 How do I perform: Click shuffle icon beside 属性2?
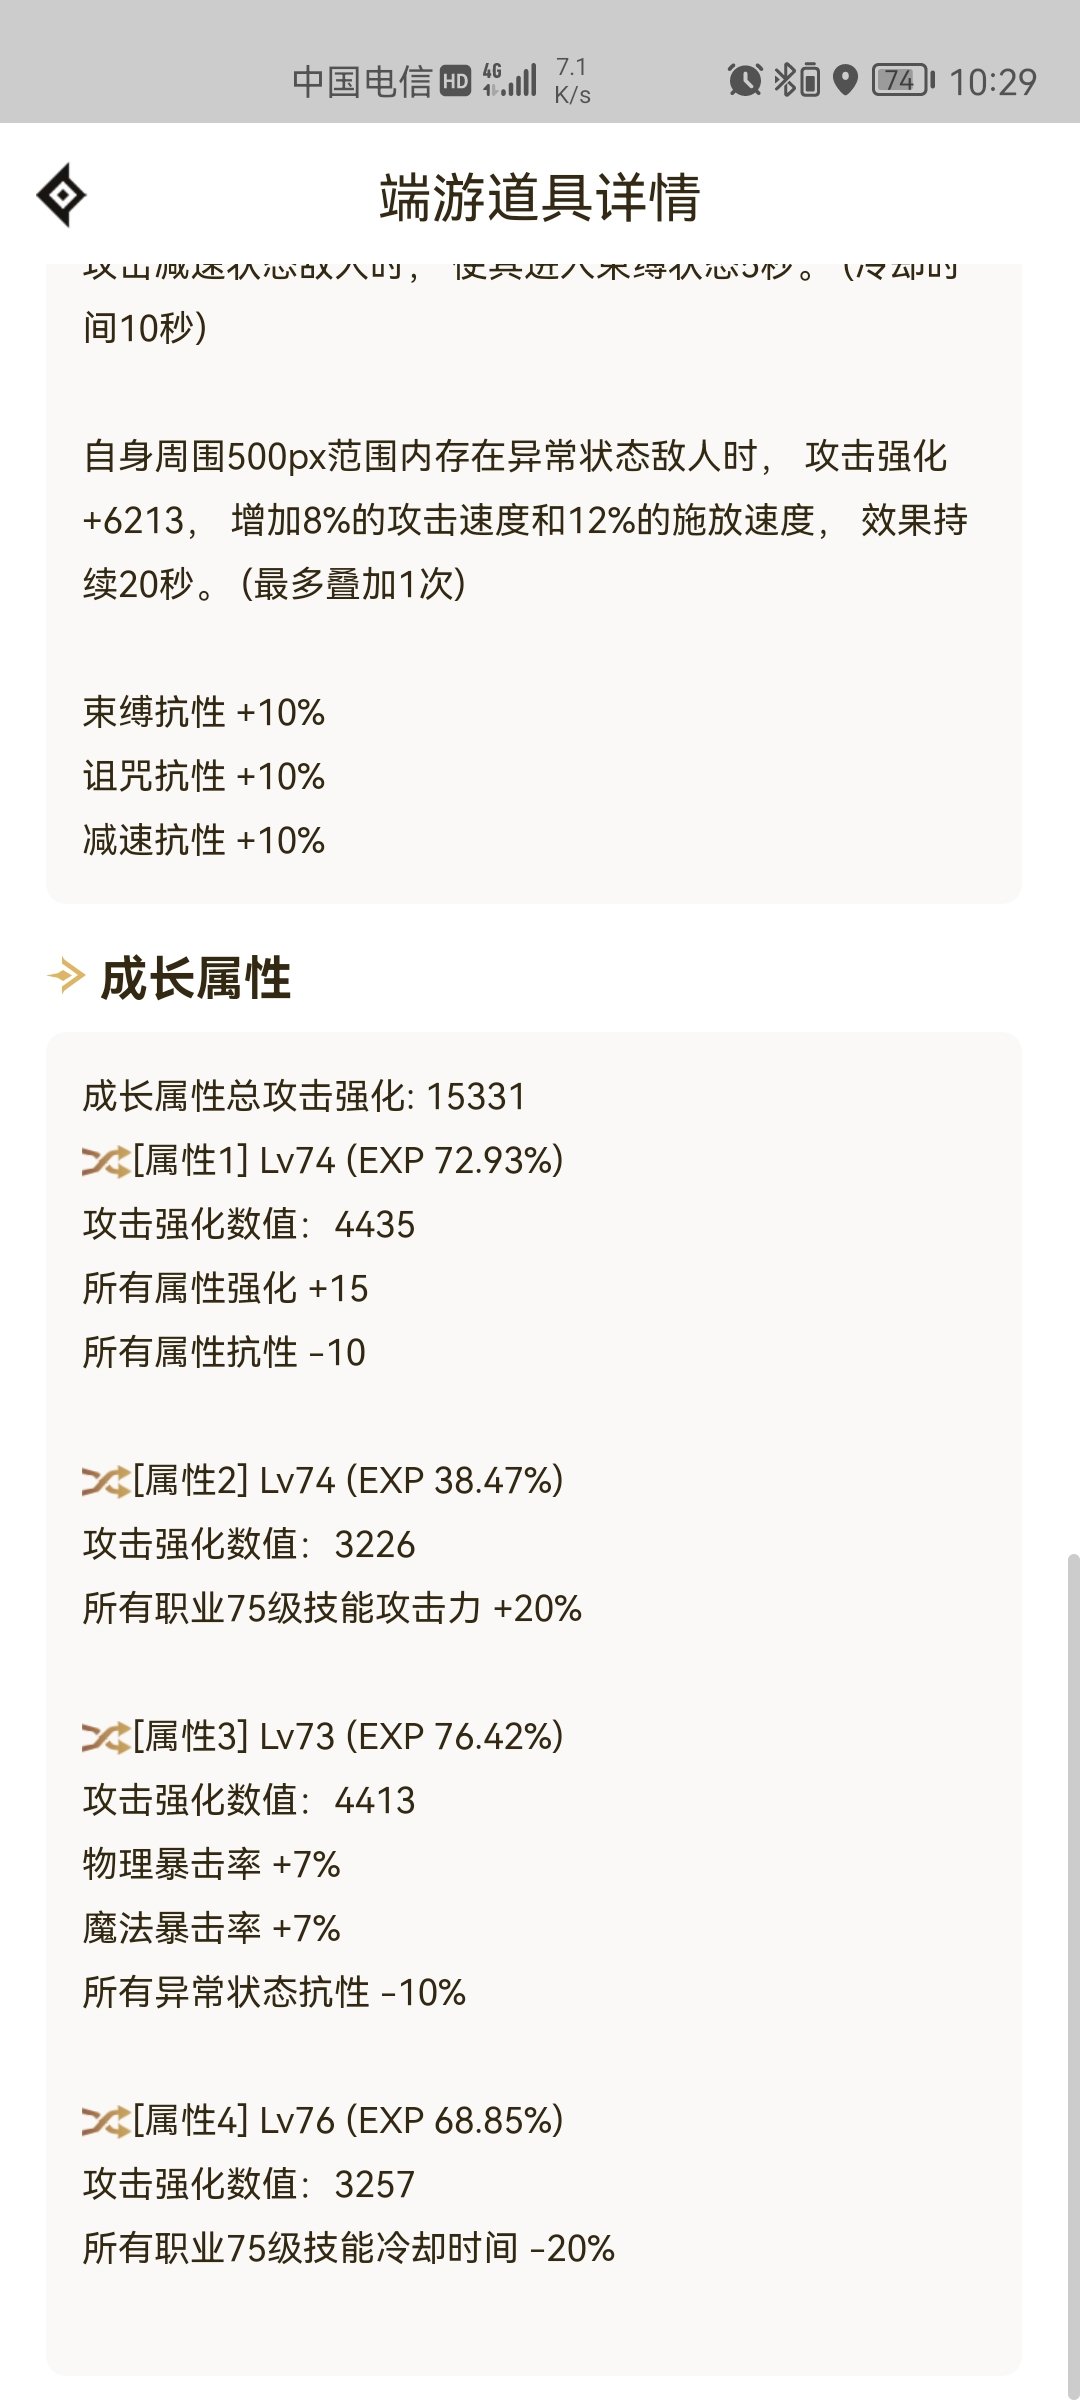pos(106,1482)
